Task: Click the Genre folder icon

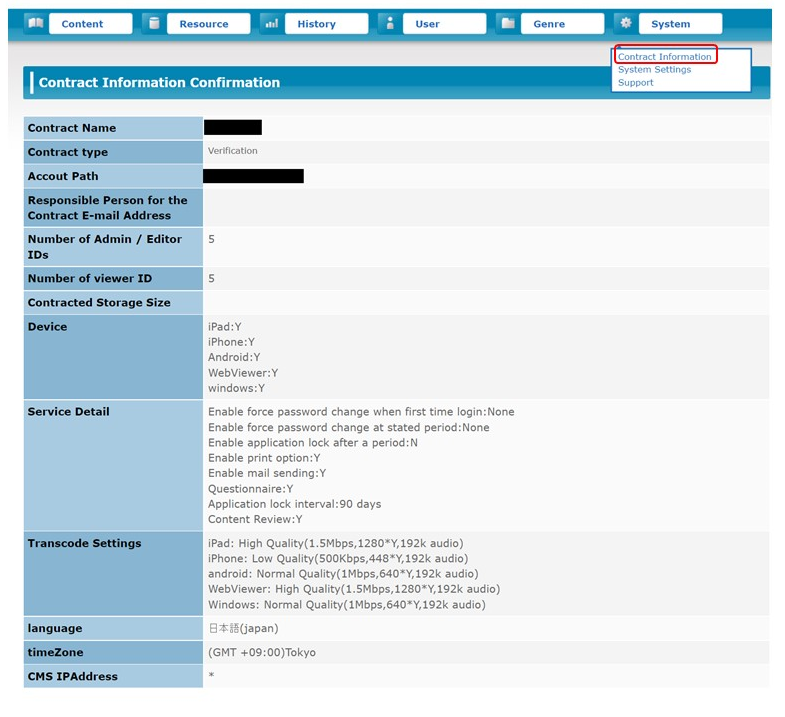Action: (508, 23)
